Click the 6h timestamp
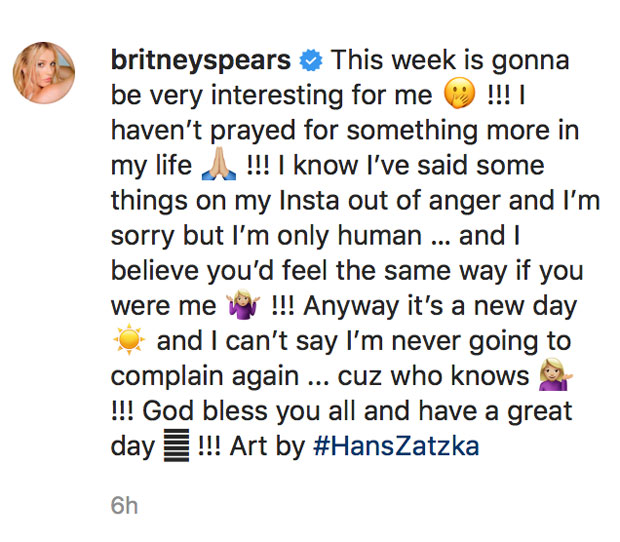Image resolution: width=620 pixels, height=542 pixels. pyautogui.click(x=124, y=506)
